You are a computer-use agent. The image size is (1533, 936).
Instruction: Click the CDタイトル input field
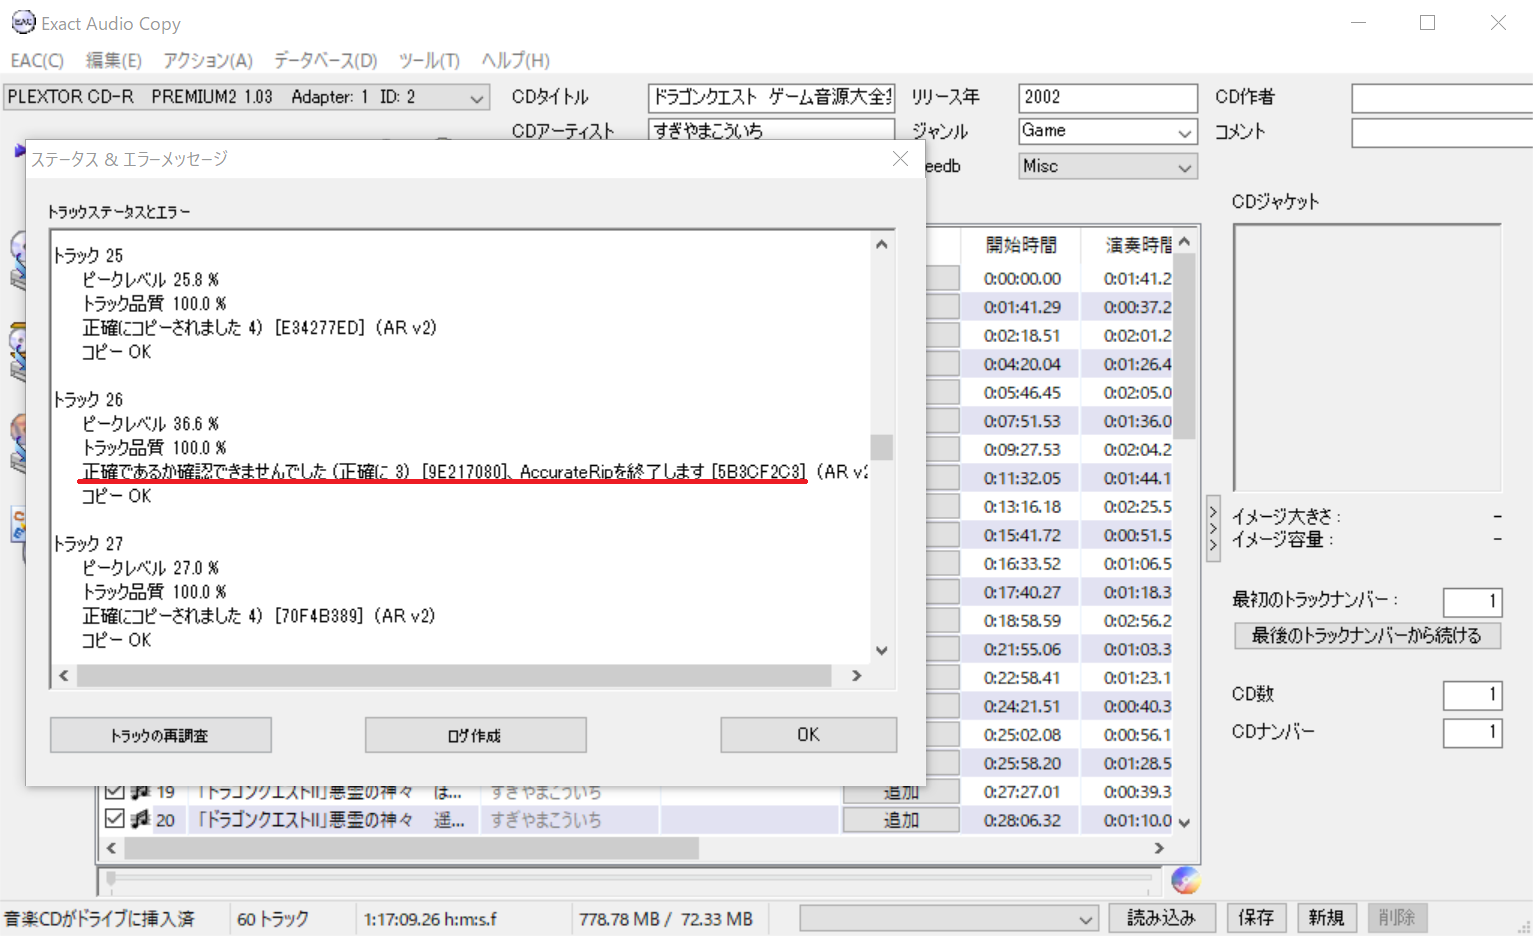pyautogui.click(x=771, y=97)
